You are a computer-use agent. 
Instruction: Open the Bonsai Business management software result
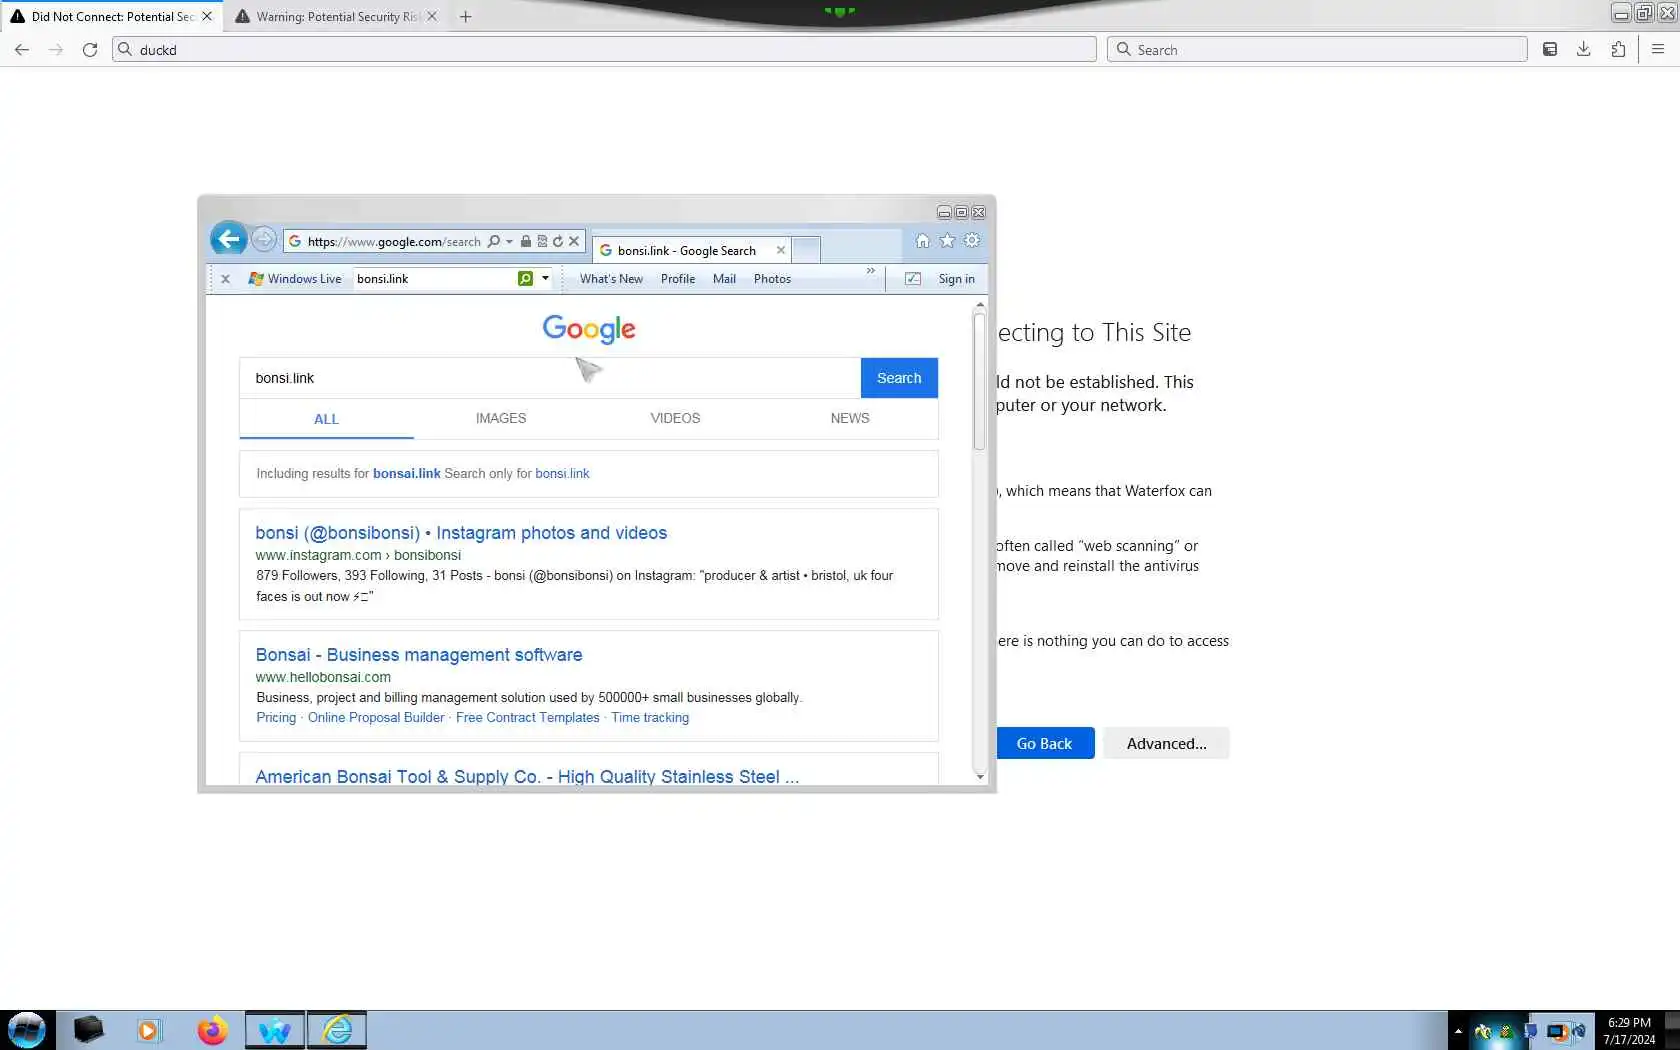pos(419,655)
